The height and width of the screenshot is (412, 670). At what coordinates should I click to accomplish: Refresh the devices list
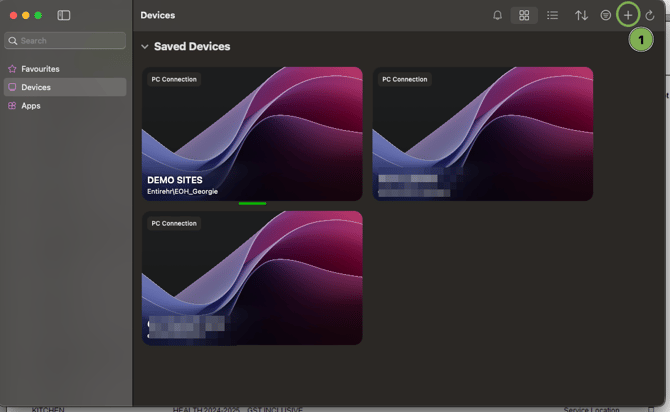pyautogui.click(x=650, y=16)
